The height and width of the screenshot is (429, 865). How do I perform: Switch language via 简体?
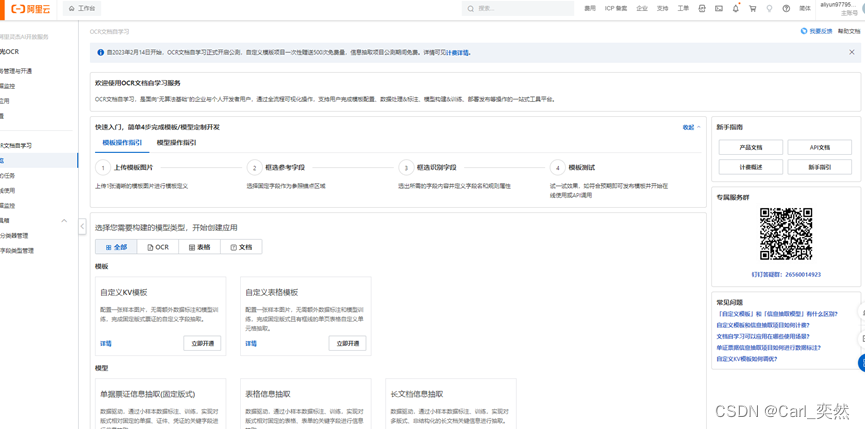(x=805, y=9)
